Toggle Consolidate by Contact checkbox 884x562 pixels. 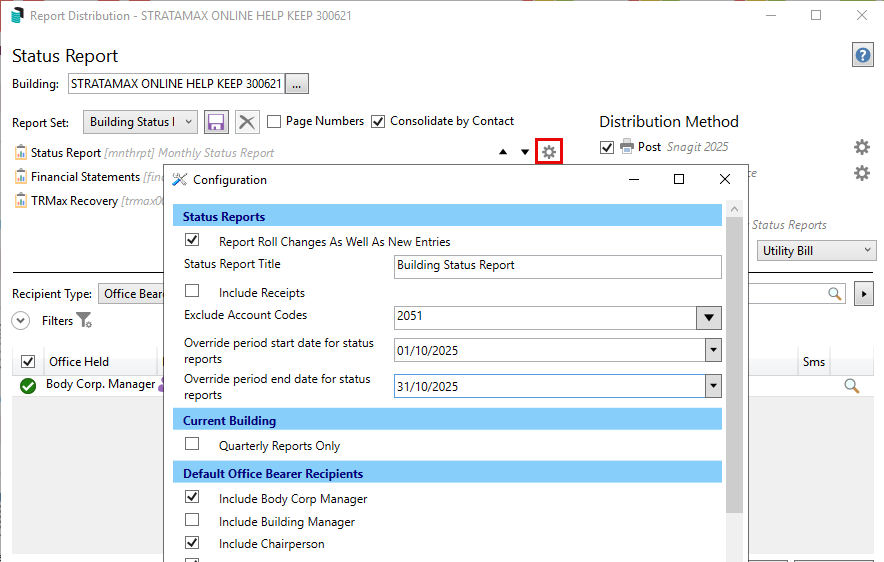[378, 121]
